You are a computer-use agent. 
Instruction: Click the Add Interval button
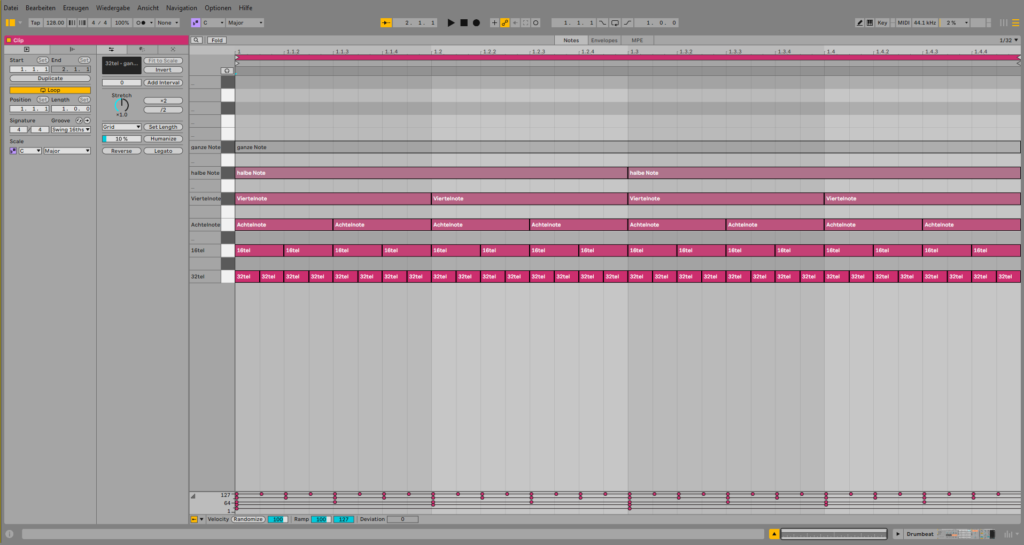tap(163, 83)
